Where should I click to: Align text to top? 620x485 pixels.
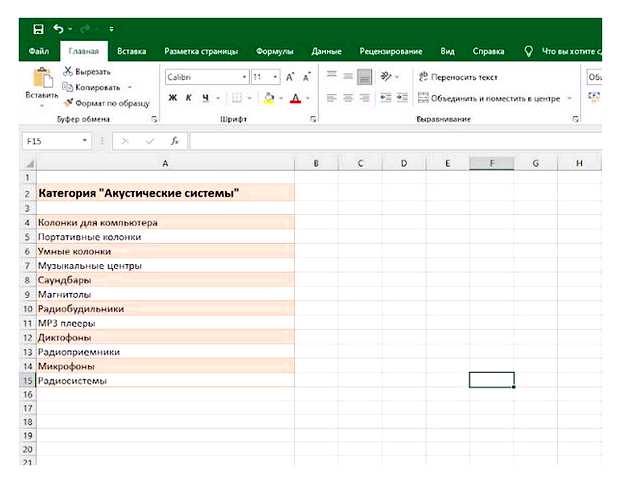pyautogui.click(x=332, y=76)
